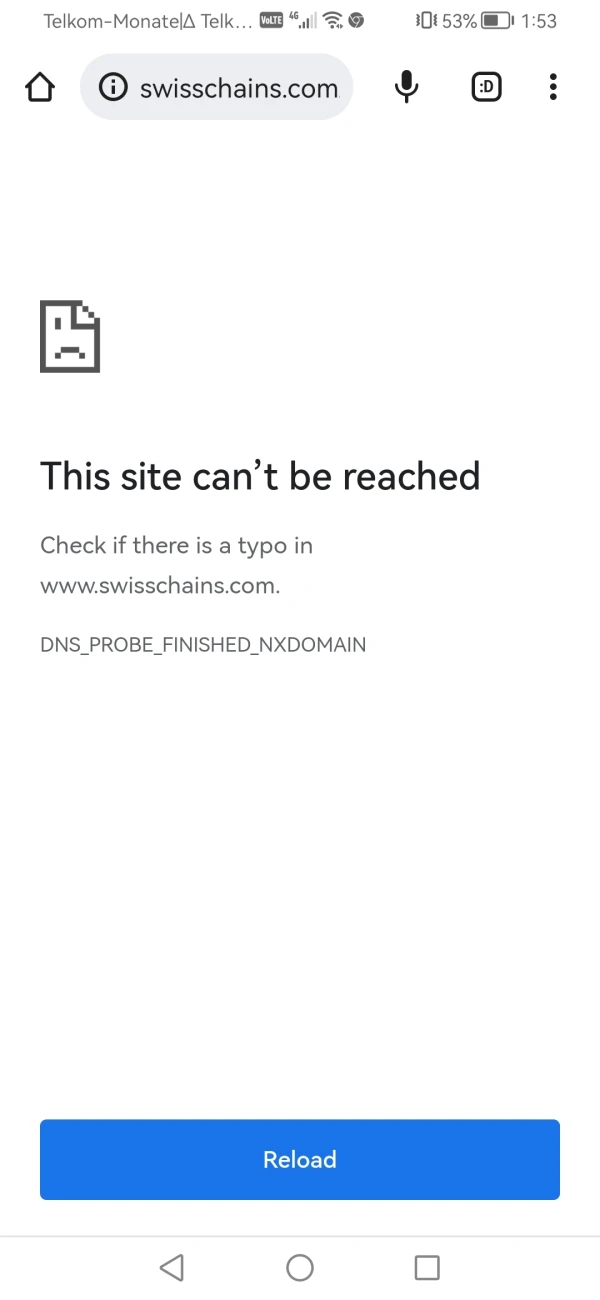The image size is (600, 1300).
Task: Tap the Wi-Fi status icon
Action: (x=333, y=20)
